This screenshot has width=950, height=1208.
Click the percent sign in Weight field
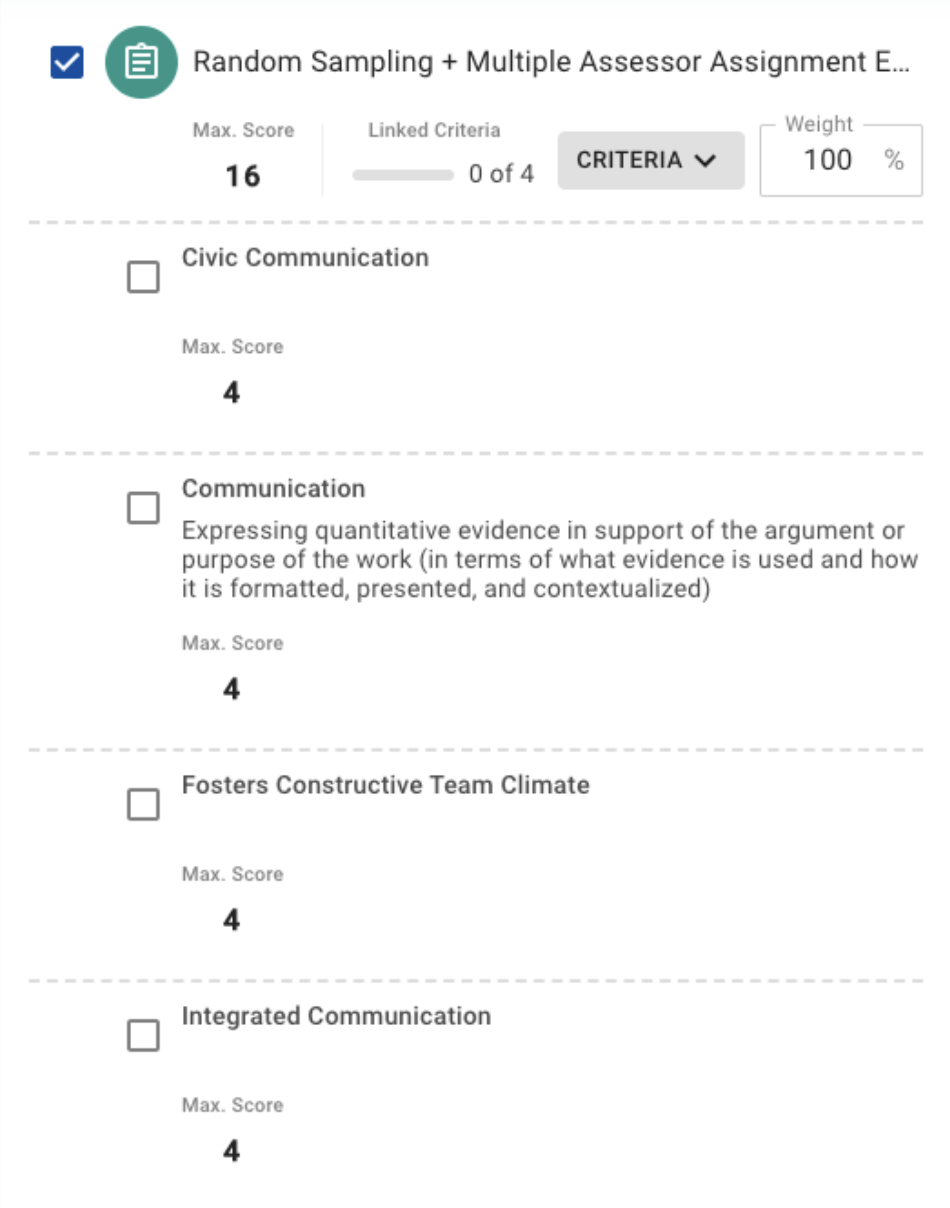pyautogui.click(x=894, y=160)
